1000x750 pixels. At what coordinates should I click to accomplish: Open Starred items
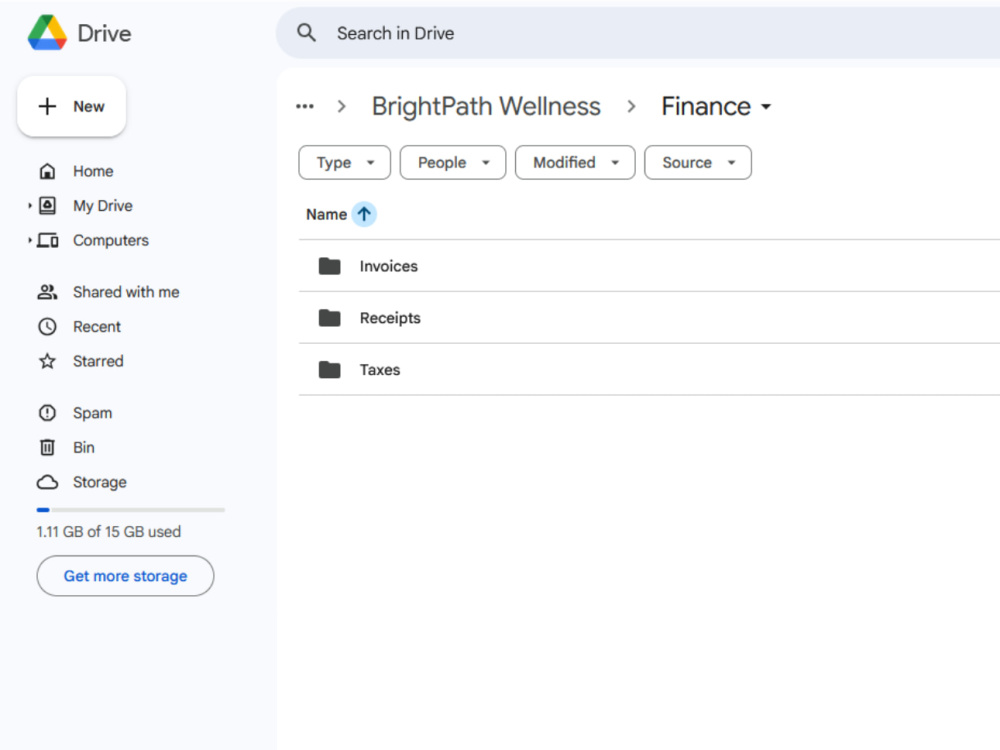98,361
